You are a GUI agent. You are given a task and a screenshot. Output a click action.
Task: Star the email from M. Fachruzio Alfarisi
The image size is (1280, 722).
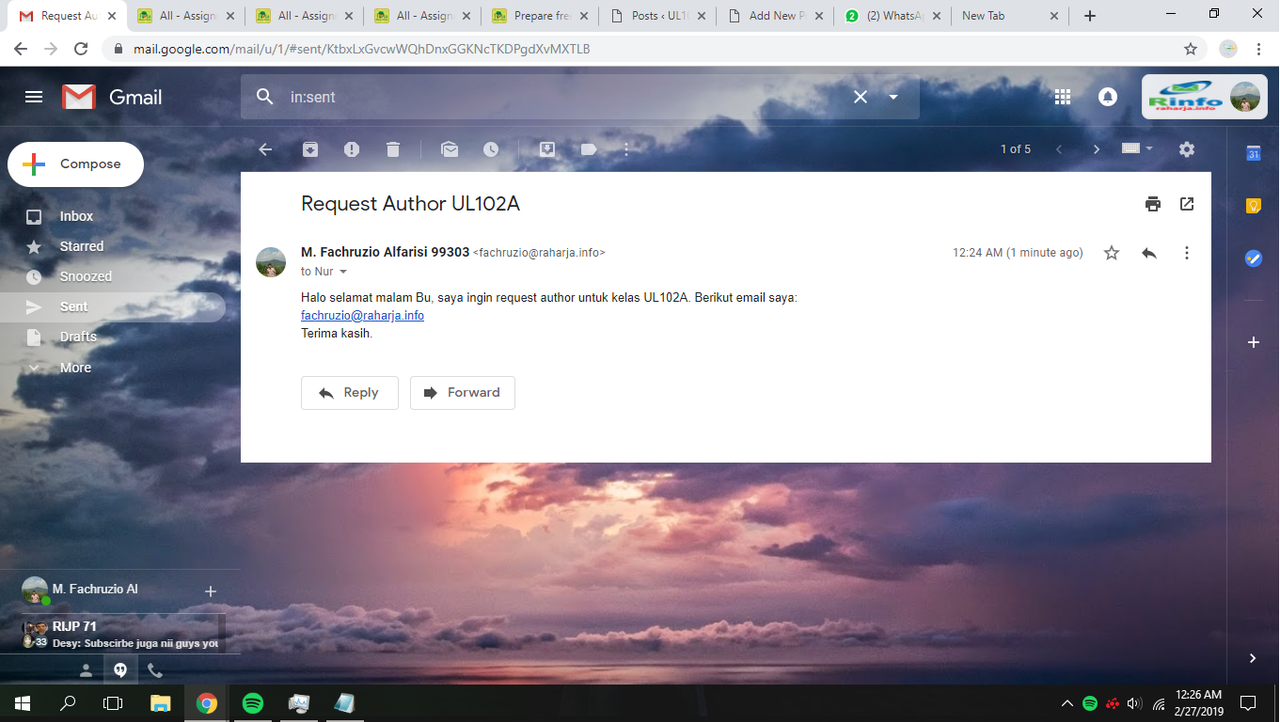click(1110, 253)
